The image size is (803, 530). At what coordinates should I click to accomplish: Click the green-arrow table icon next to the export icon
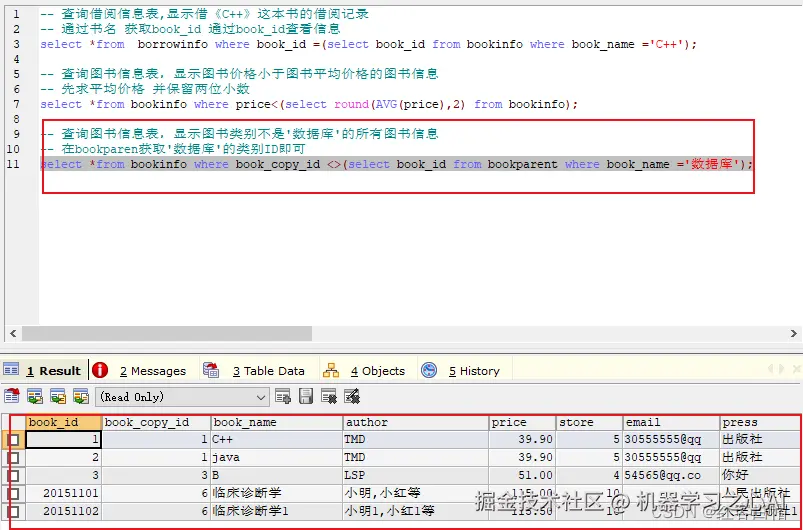click(35, 396)
